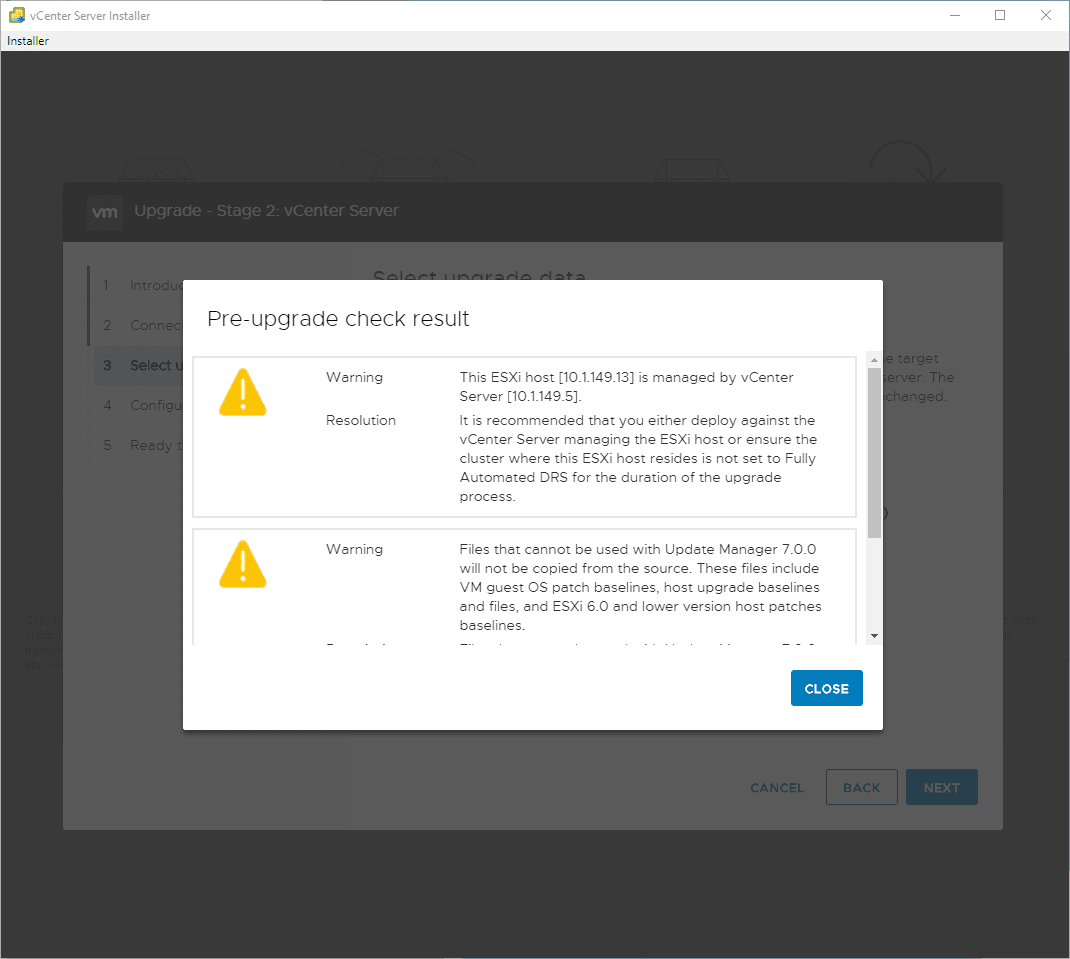
Task: Click the 'Warning' label beside Update Manager text
Action: click(x=354, y=549)
